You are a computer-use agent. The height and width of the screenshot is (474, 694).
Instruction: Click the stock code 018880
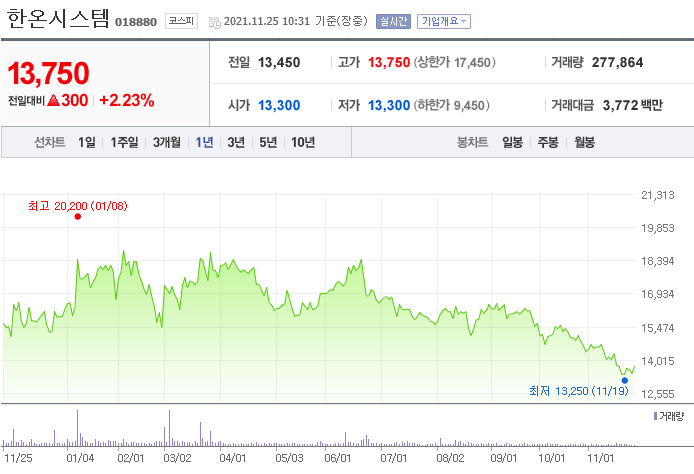pos(136,22)
